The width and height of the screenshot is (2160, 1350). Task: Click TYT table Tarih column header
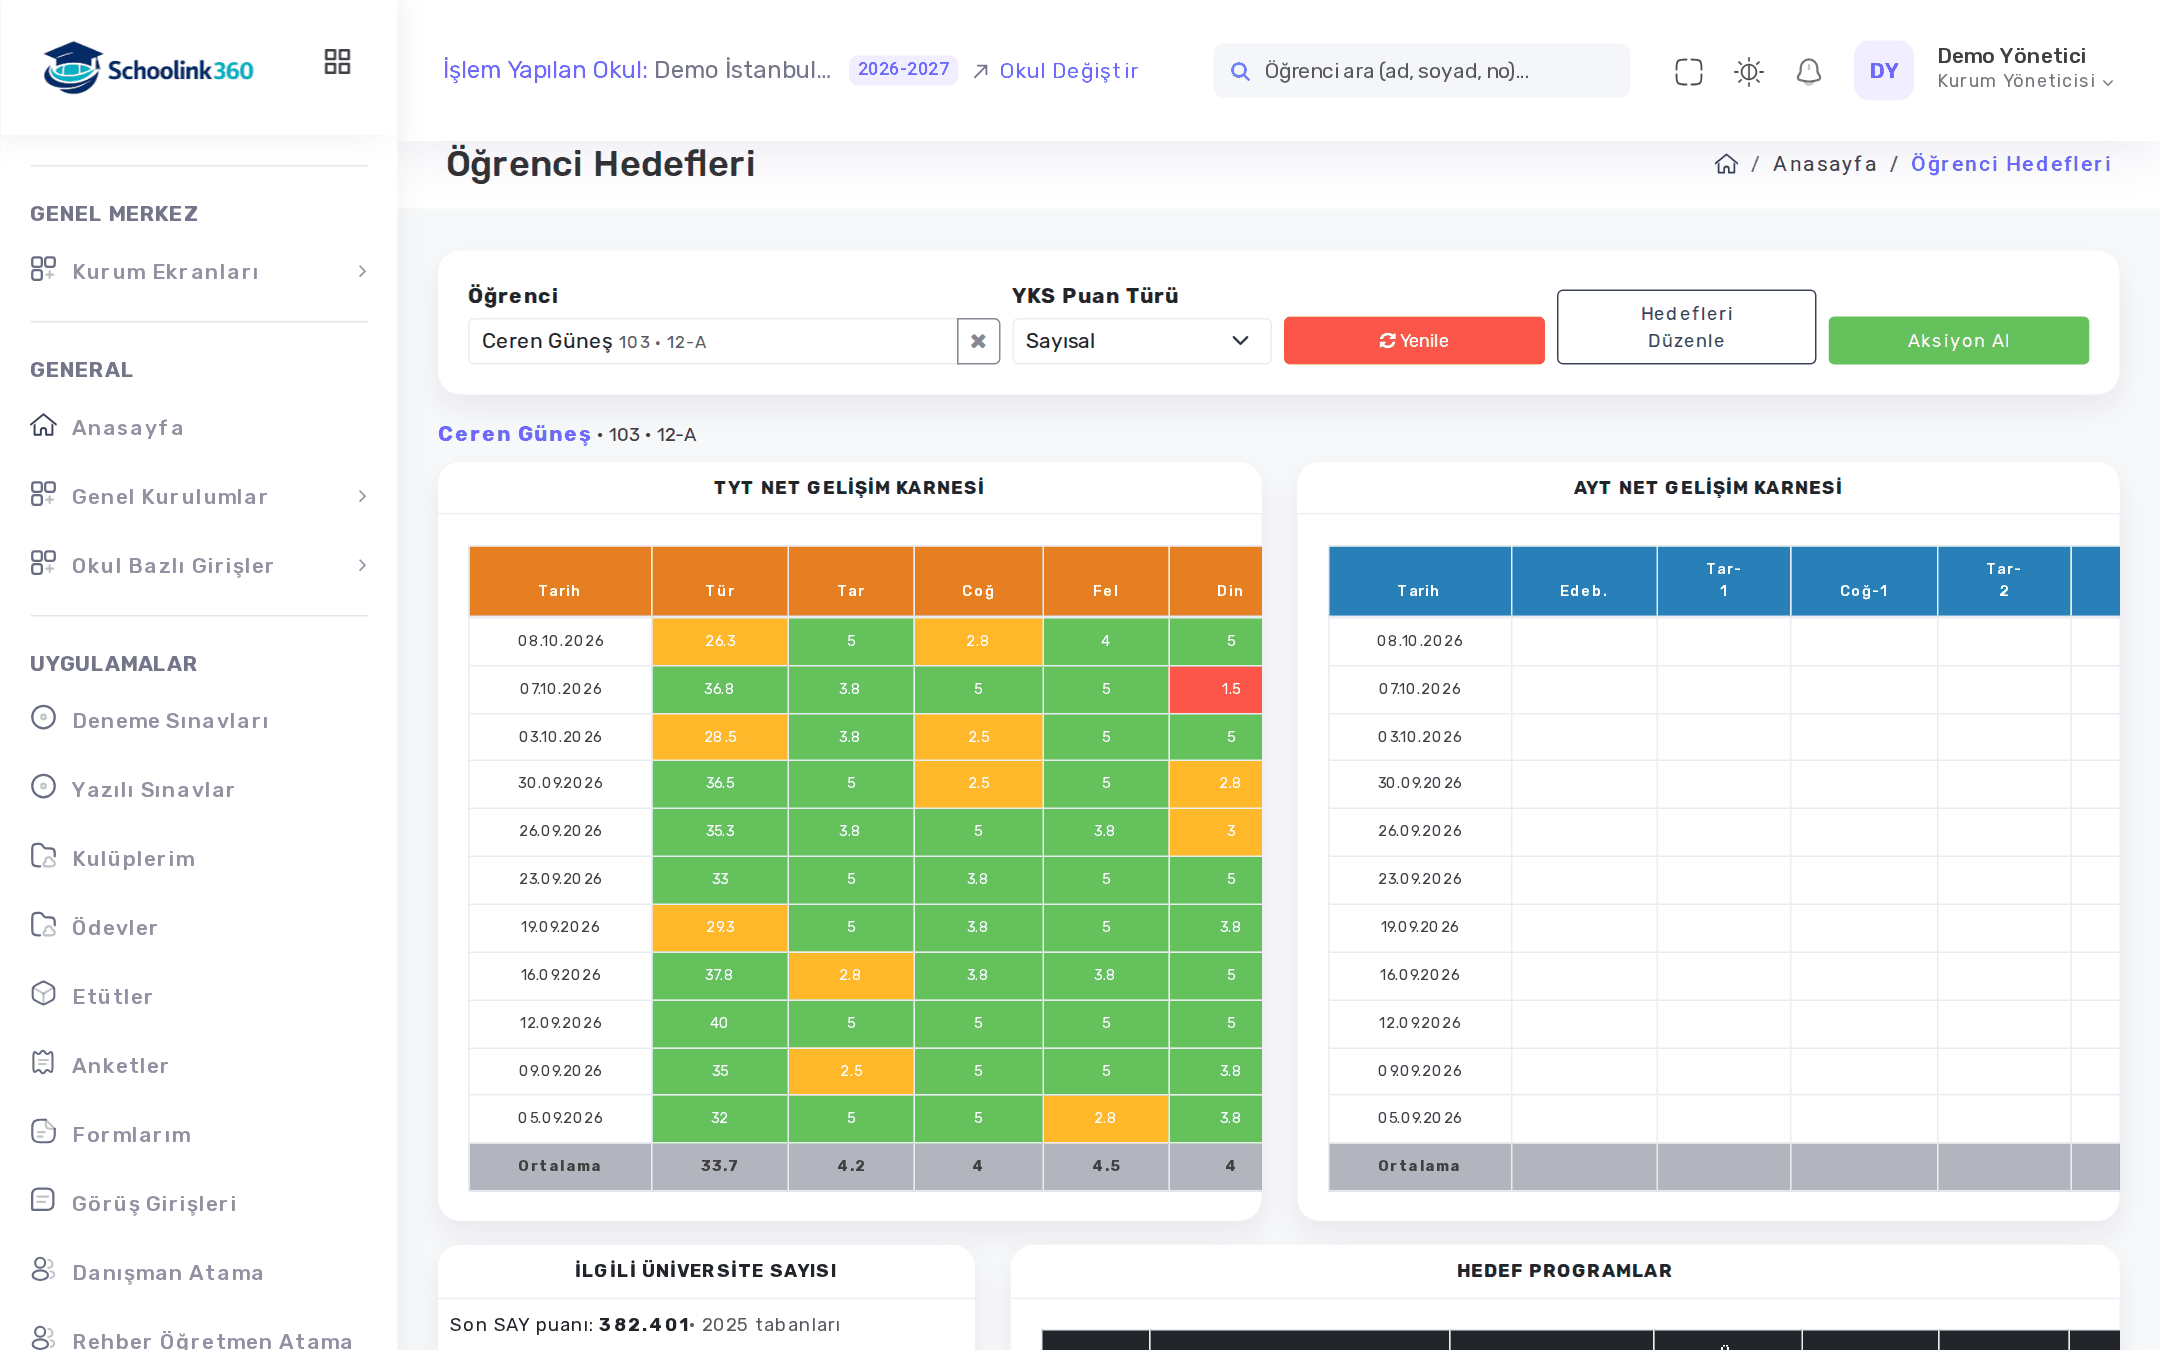point(560,581)
